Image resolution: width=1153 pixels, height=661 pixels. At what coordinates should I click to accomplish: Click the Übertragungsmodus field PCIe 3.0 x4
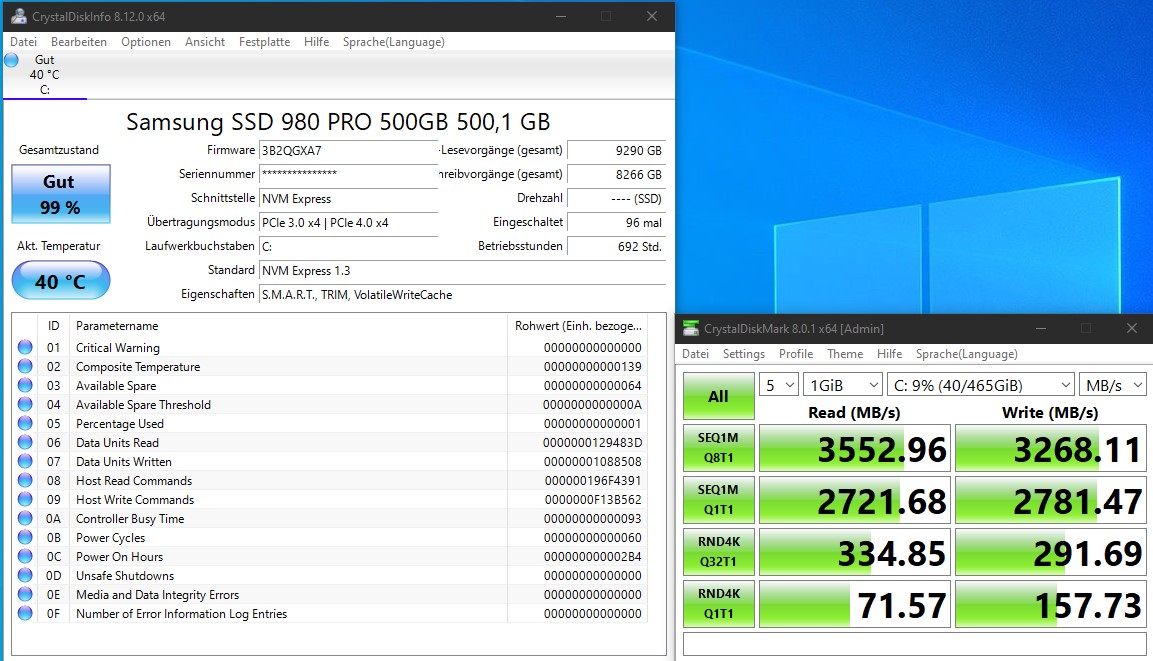(349, 223)
